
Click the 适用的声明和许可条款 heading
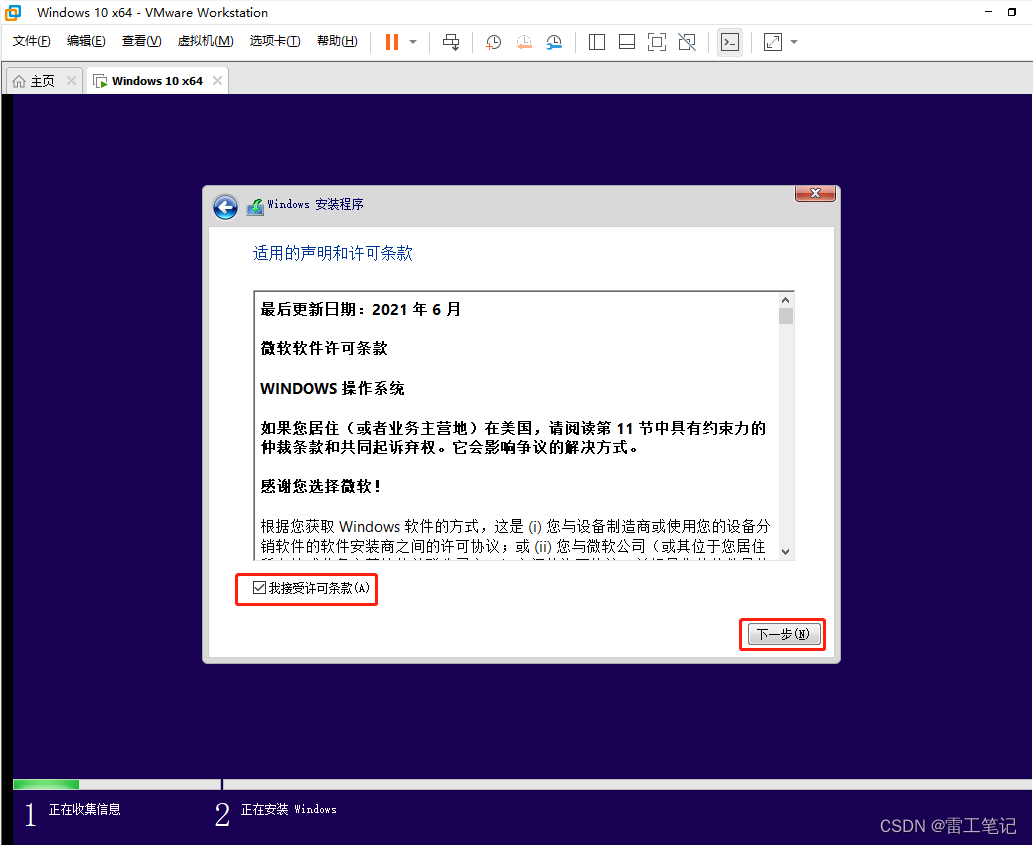[333, 254]
